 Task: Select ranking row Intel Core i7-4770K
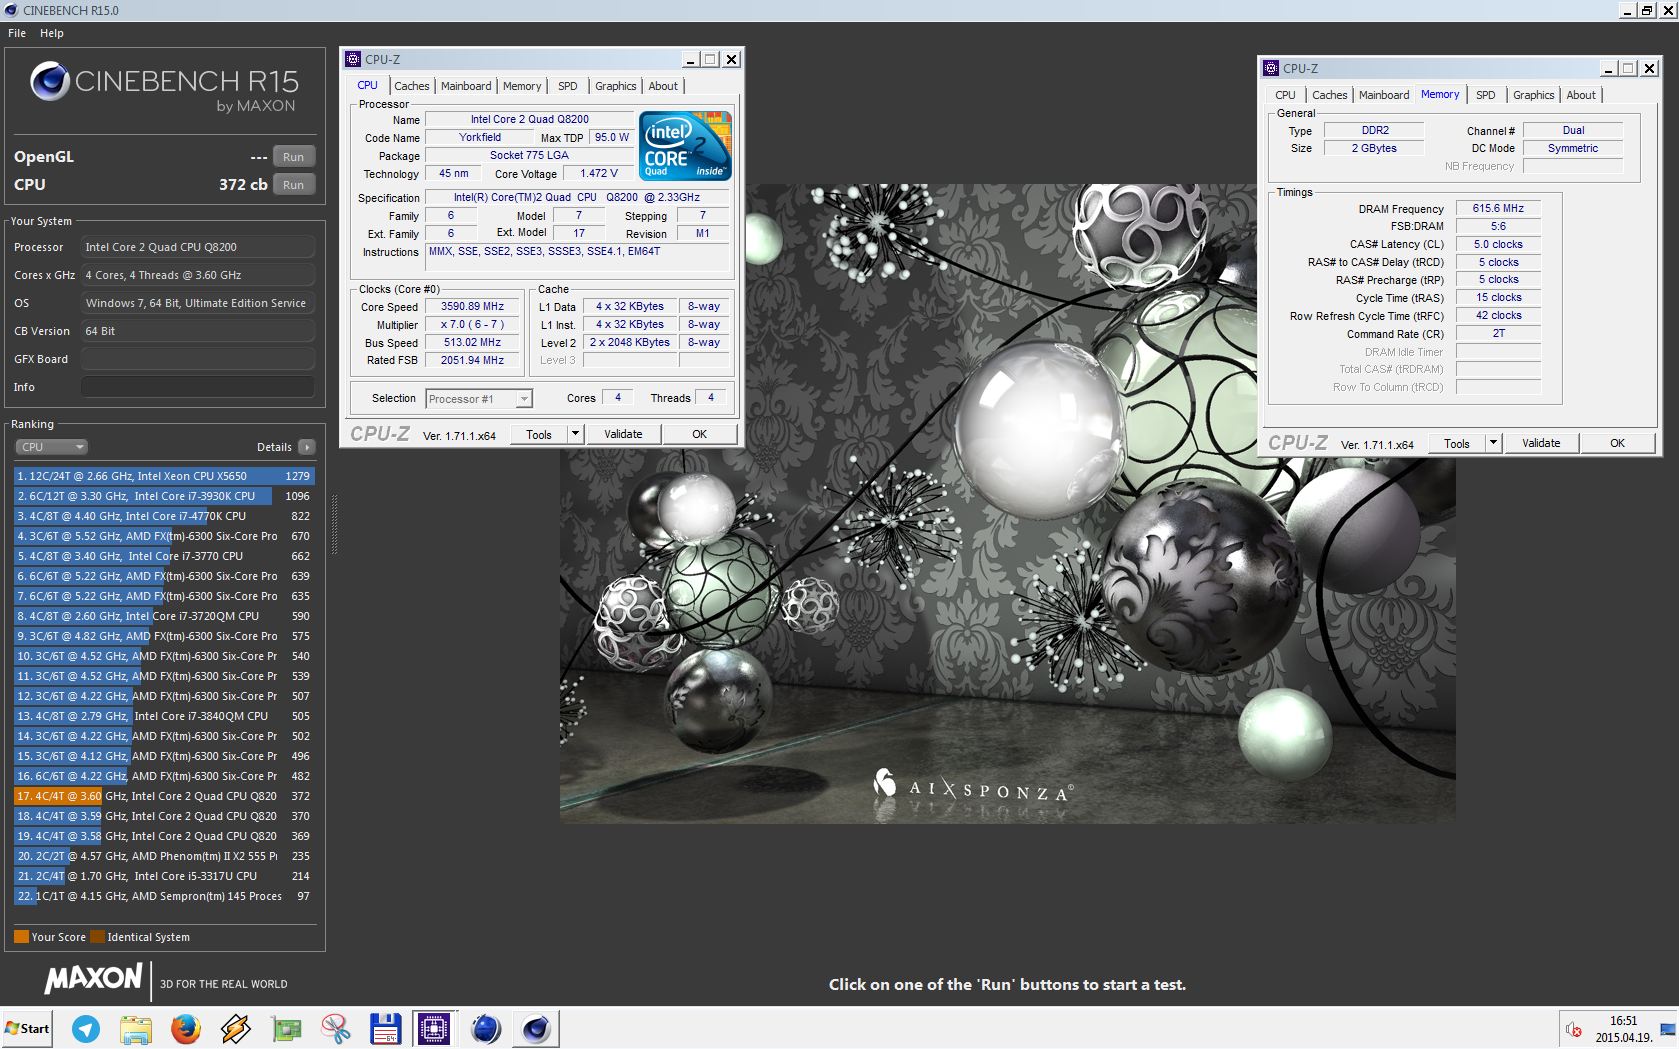coord(165,516)
